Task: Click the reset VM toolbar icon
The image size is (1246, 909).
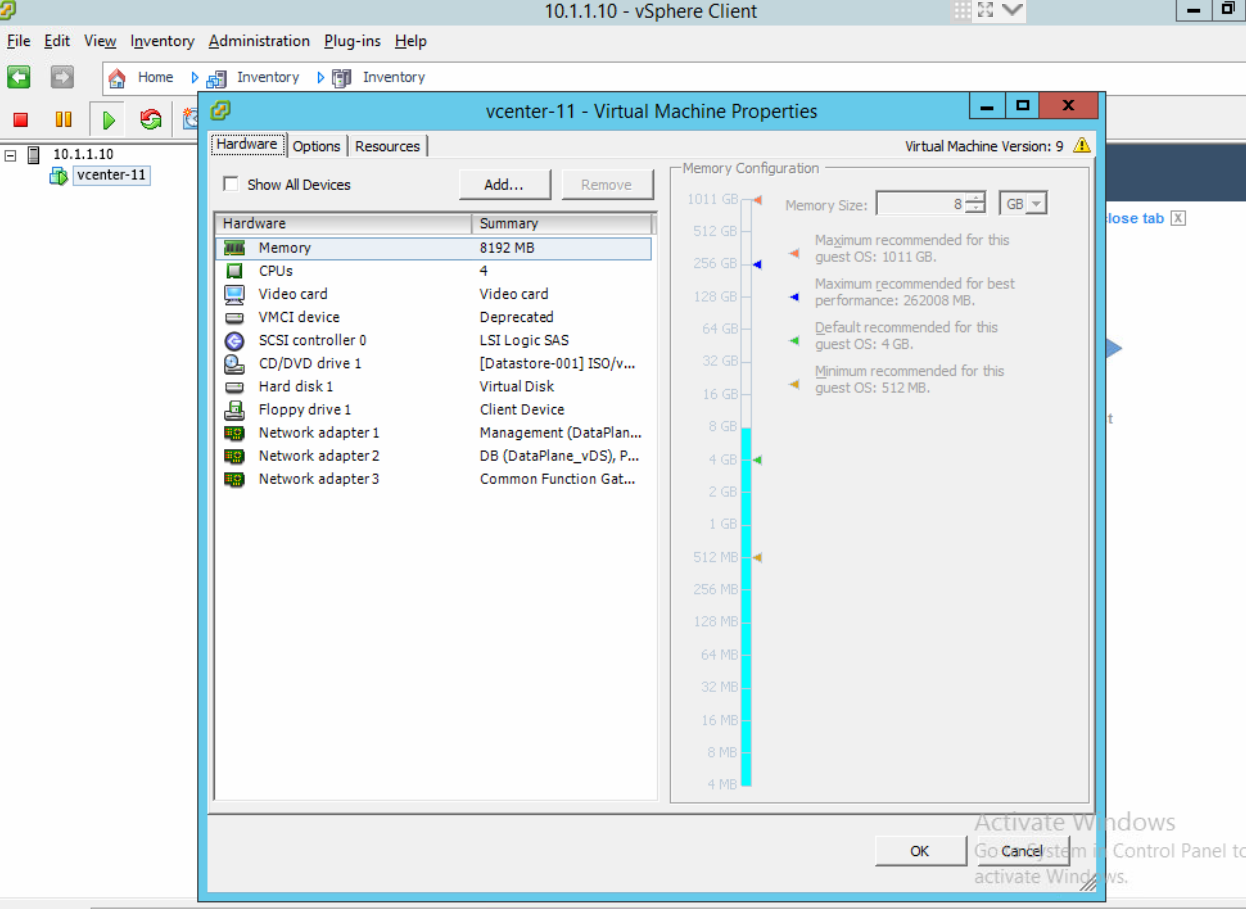Action: click(x=150, y=120)
